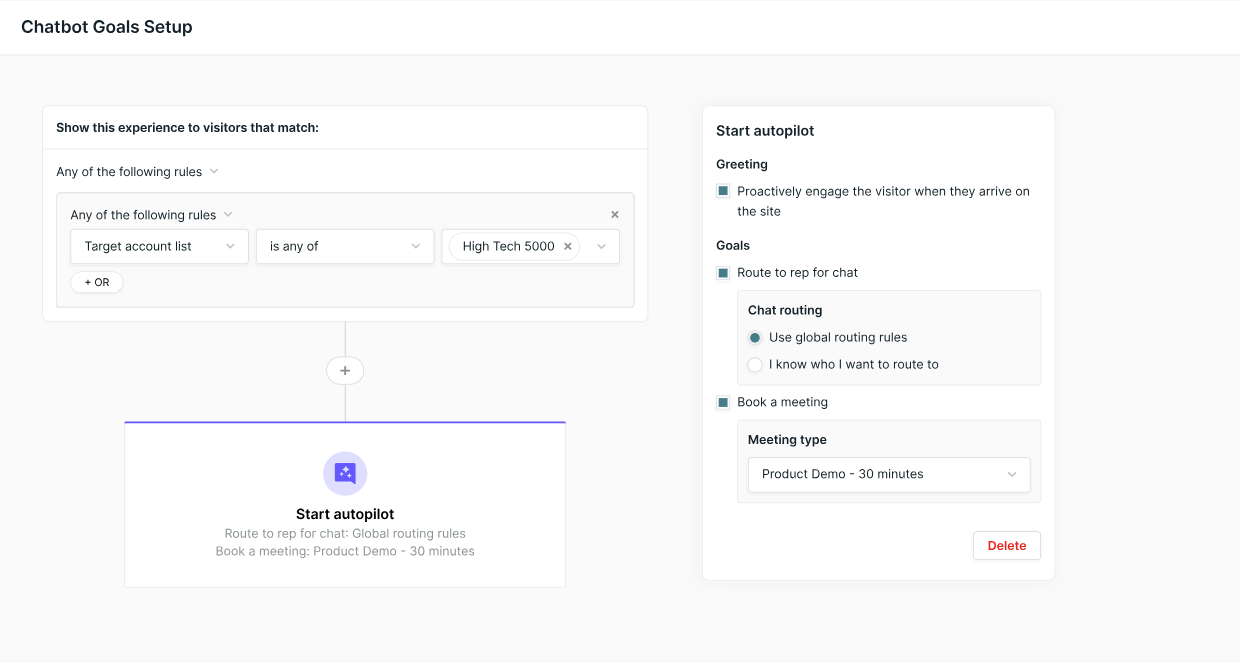The width and height of the screenshot is (1240, 663).
Task: Expand the account list value dropdown arrow
Action: 602,247
